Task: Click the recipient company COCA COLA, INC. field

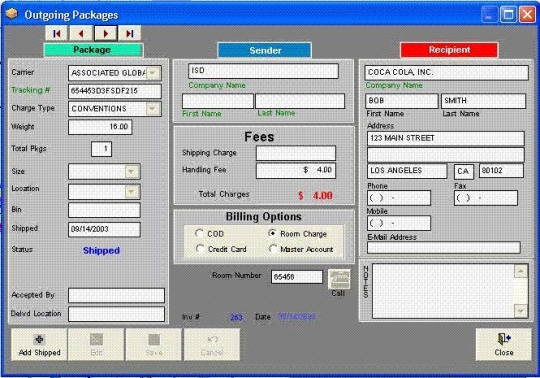Action: 446,73
